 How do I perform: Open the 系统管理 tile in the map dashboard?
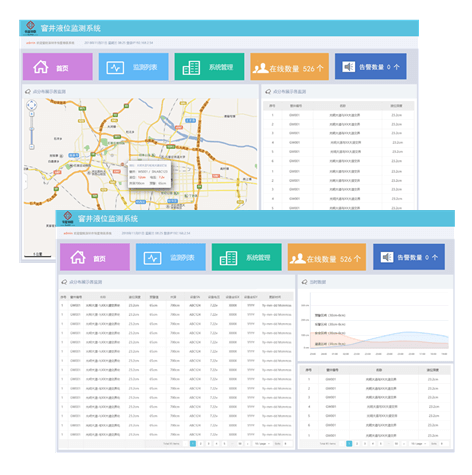(x=209, y=67)
